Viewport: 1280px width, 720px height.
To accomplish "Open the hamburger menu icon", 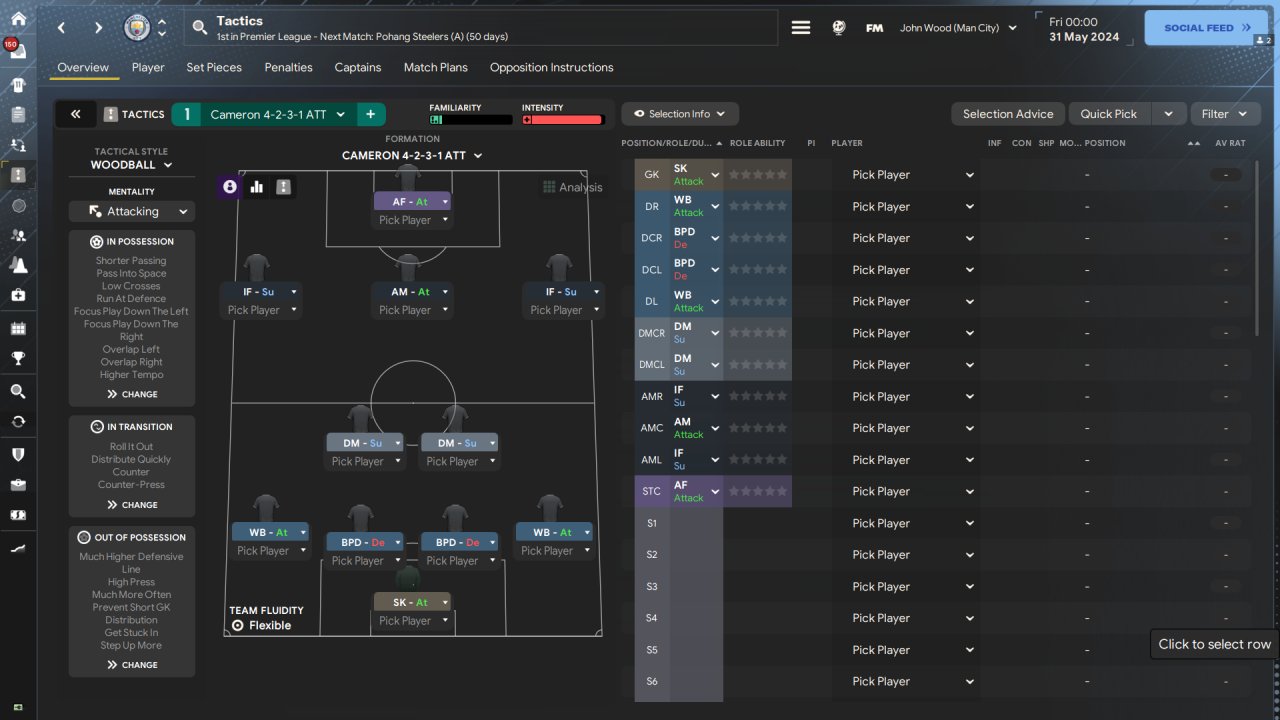I will [801, 28].
